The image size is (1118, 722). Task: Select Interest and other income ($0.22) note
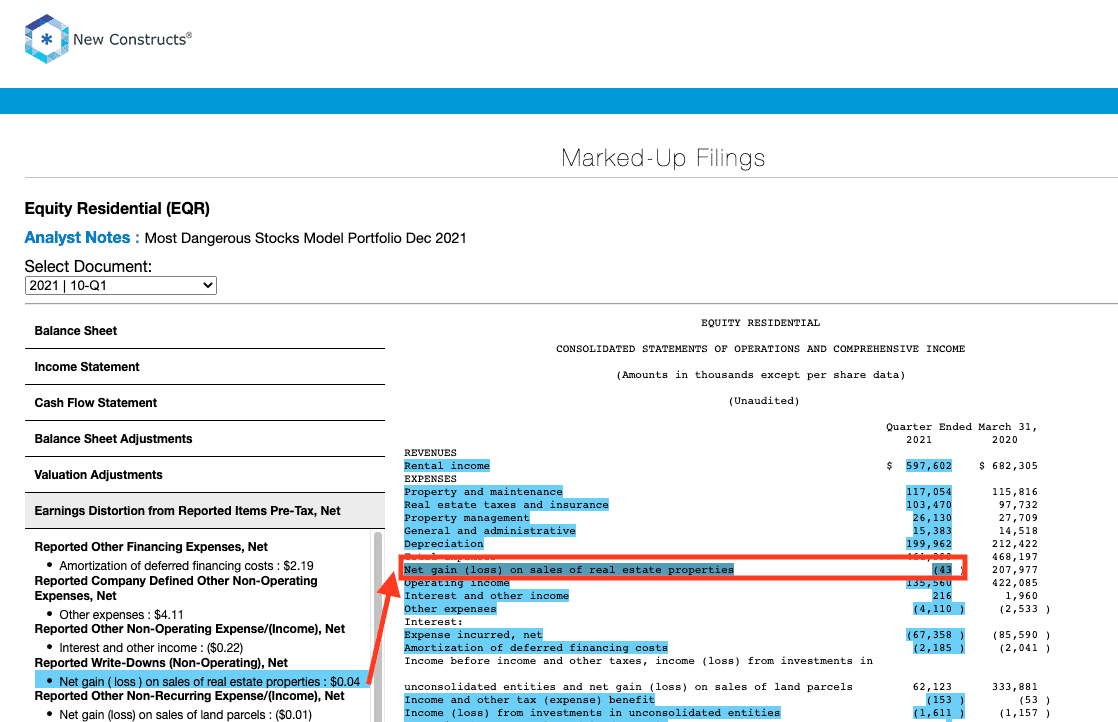pyautogui.click(x=151, y=648)
